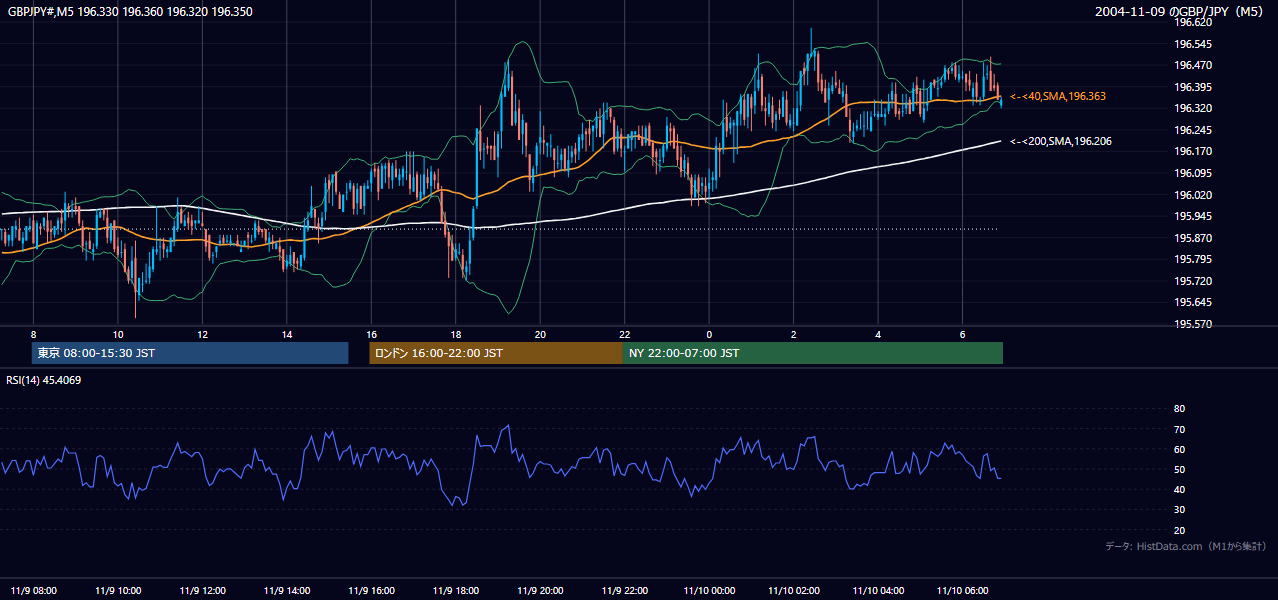Click price axis label 196.020
This screenshot has height=600, width=1278.
(1193, 195)
